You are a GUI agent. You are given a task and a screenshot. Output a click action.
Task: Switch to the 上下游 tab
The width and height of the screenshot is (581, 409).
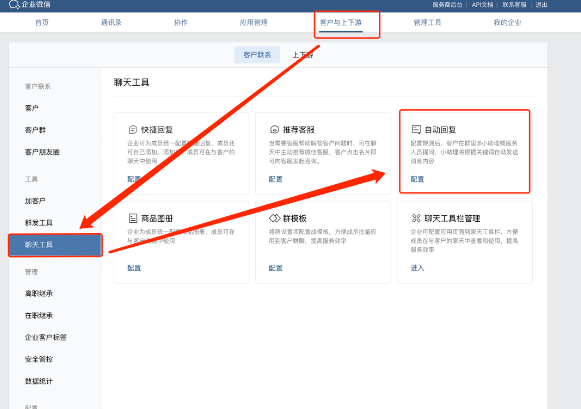click(x=303, y=55)
